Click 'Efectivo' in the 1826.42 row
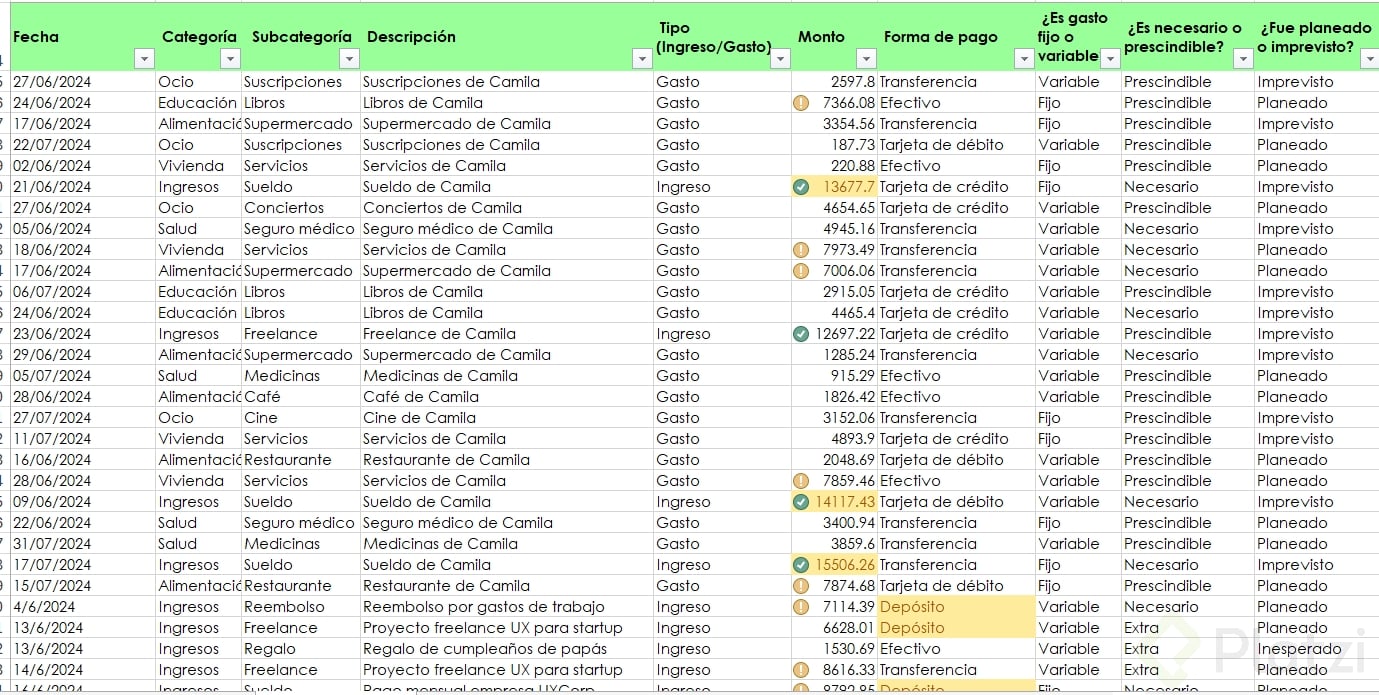Image resolution: width=1379 pixels, height=695 pixels. pos(910,397)
